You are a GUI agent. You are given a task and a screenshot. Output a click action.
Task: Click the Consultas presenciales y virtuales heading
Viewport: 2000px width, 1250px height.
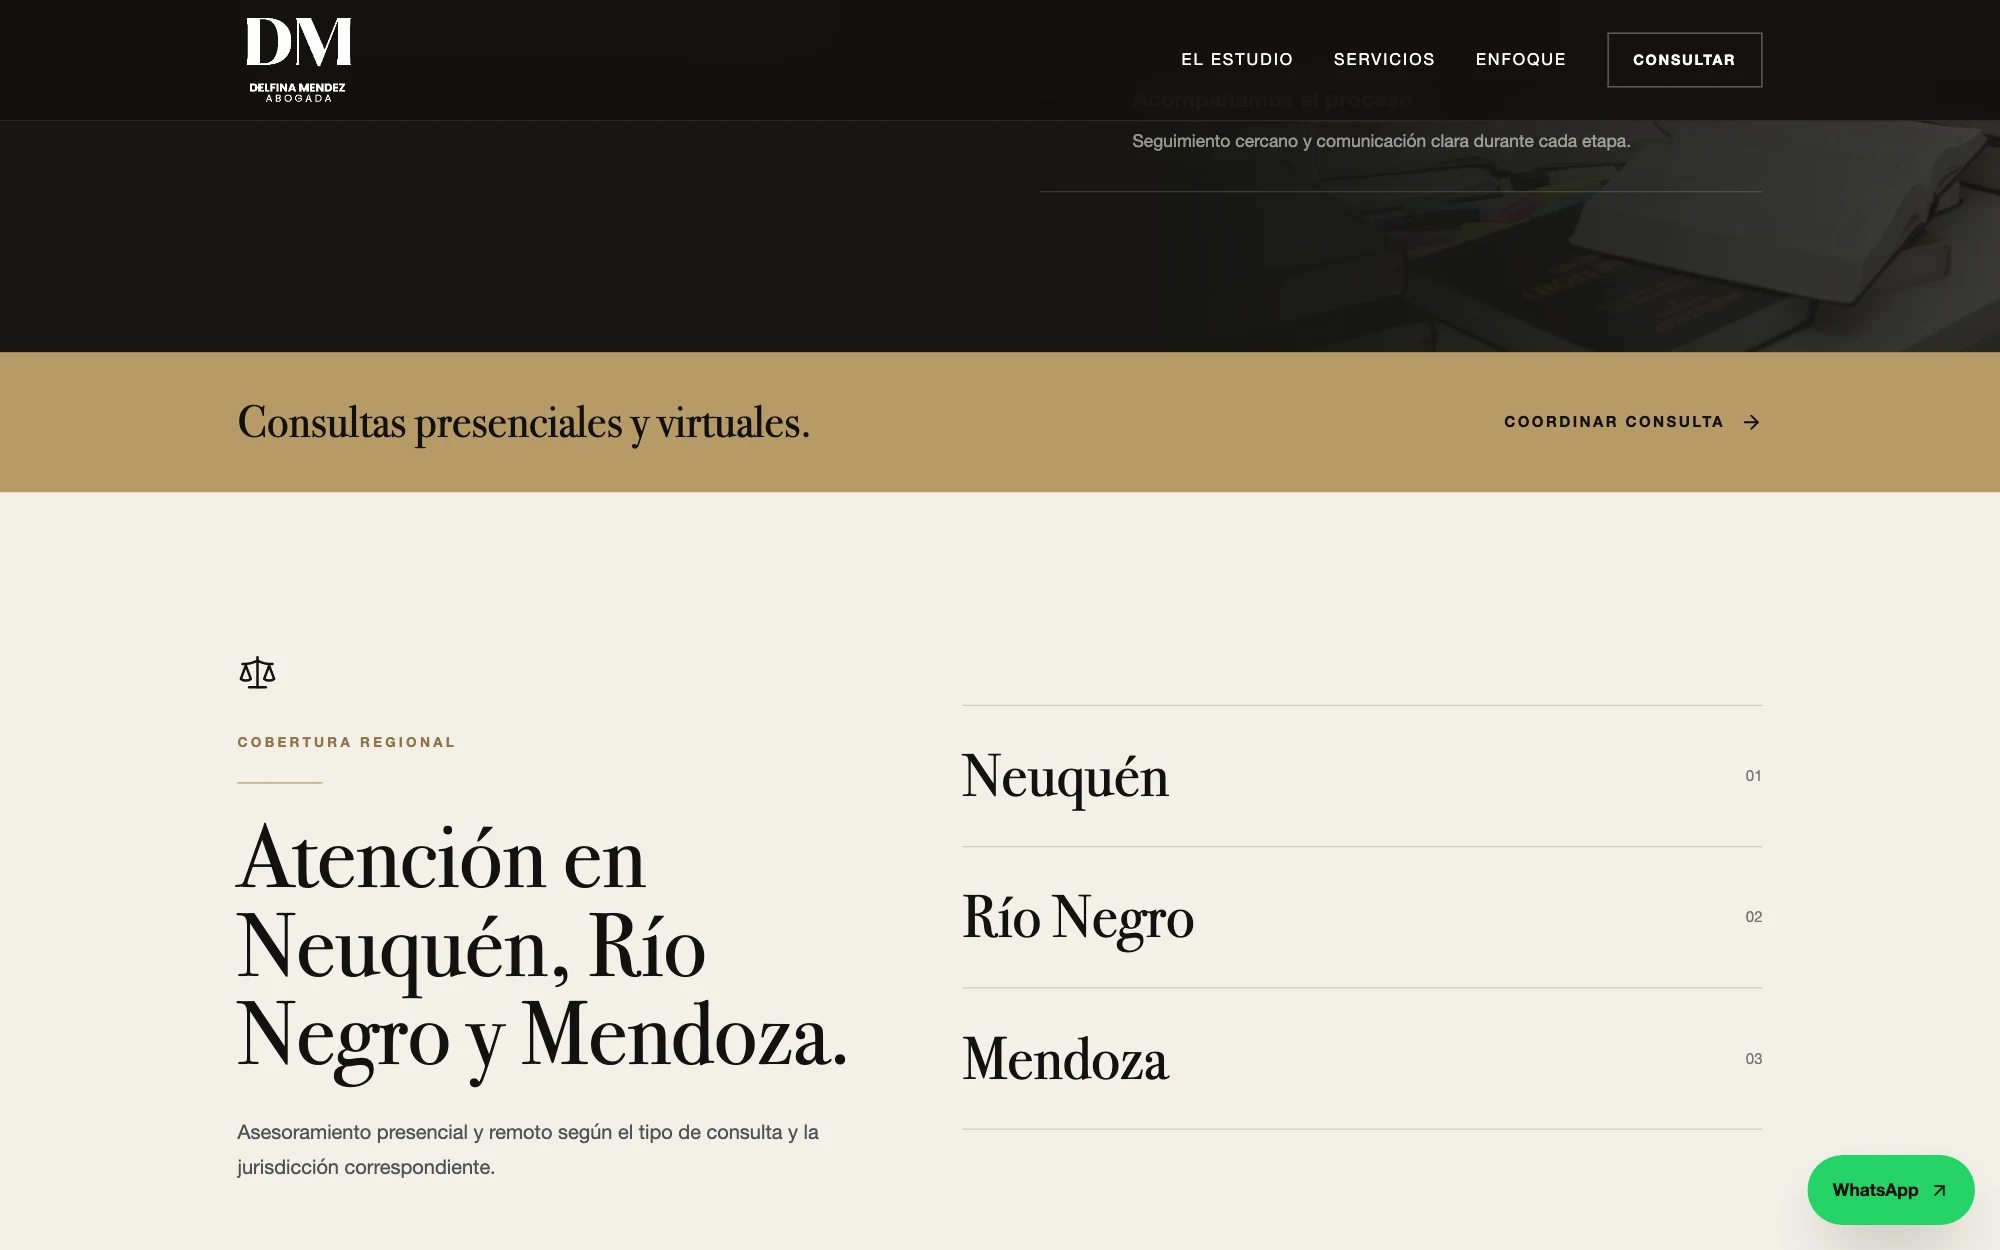pos(523,422)
